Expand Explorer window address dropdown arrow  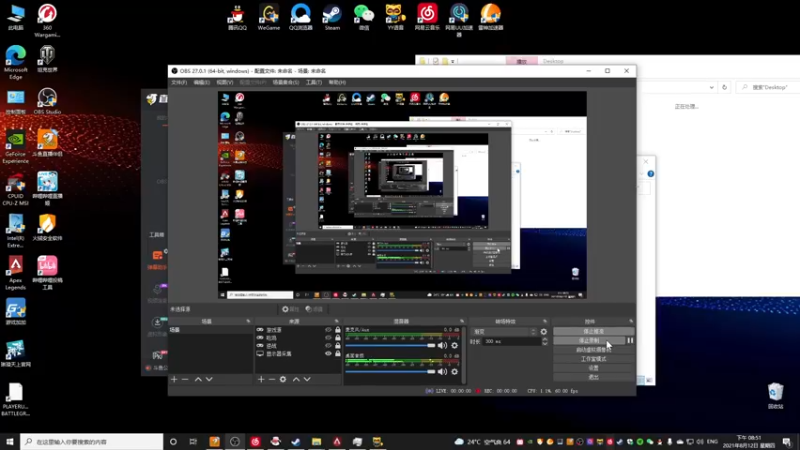pyautogui.click(x=711, y=87)
